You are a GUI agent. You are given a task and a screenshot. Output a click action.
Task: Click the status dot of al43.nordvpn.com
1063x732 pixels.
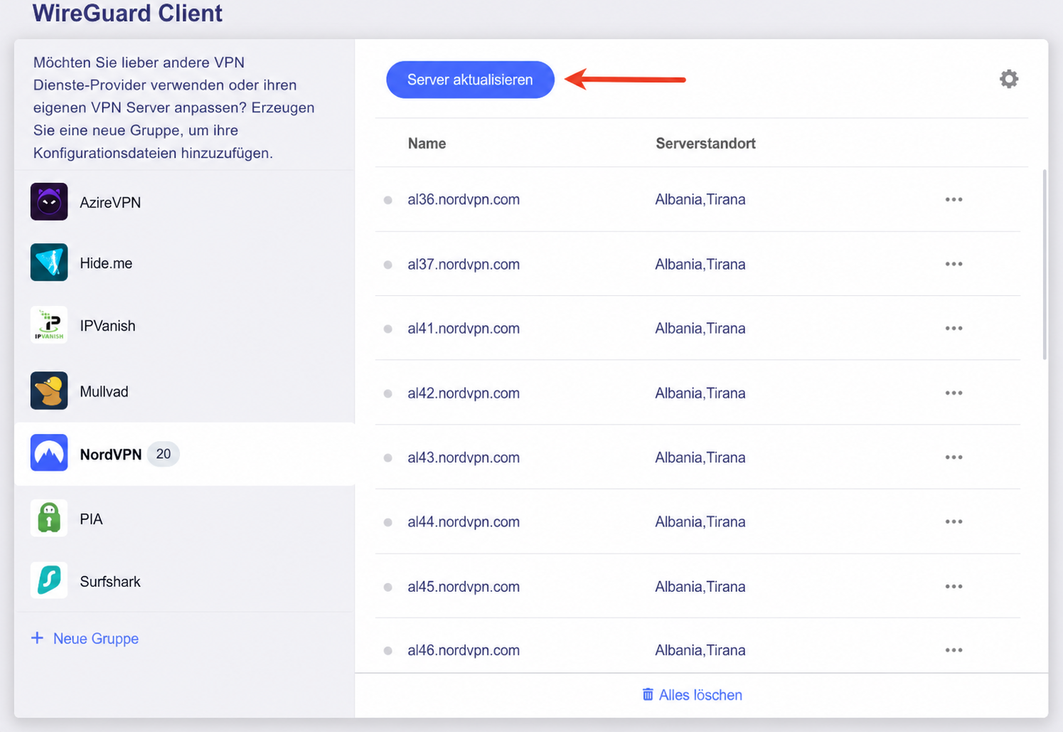[x=388, y=458]
